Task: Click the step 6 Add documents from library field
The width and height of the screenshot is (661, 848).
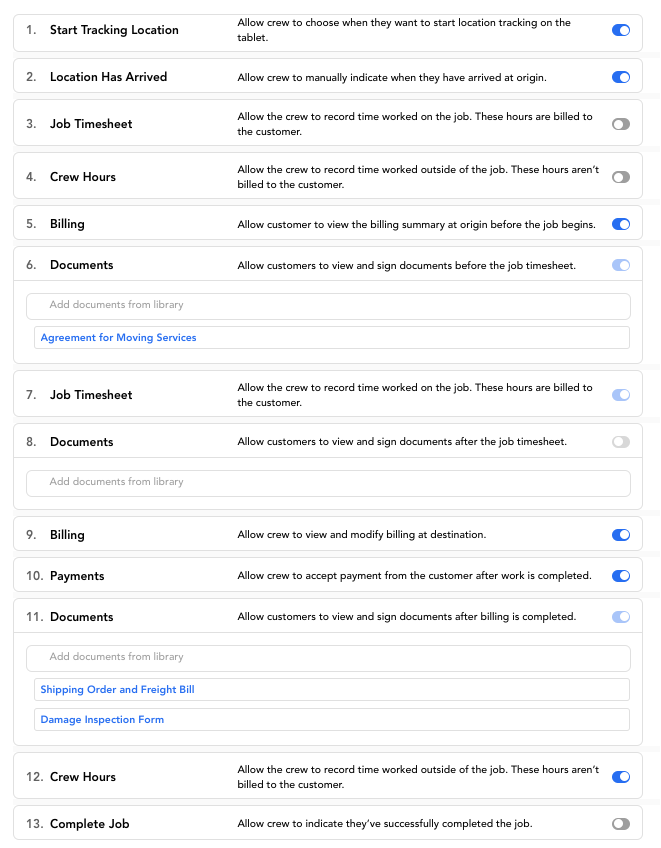Action: (328, 307)
